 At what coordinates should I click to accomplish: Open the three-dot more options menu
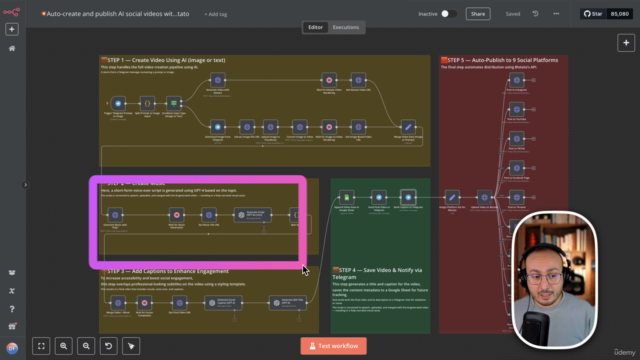coord(556,14)
